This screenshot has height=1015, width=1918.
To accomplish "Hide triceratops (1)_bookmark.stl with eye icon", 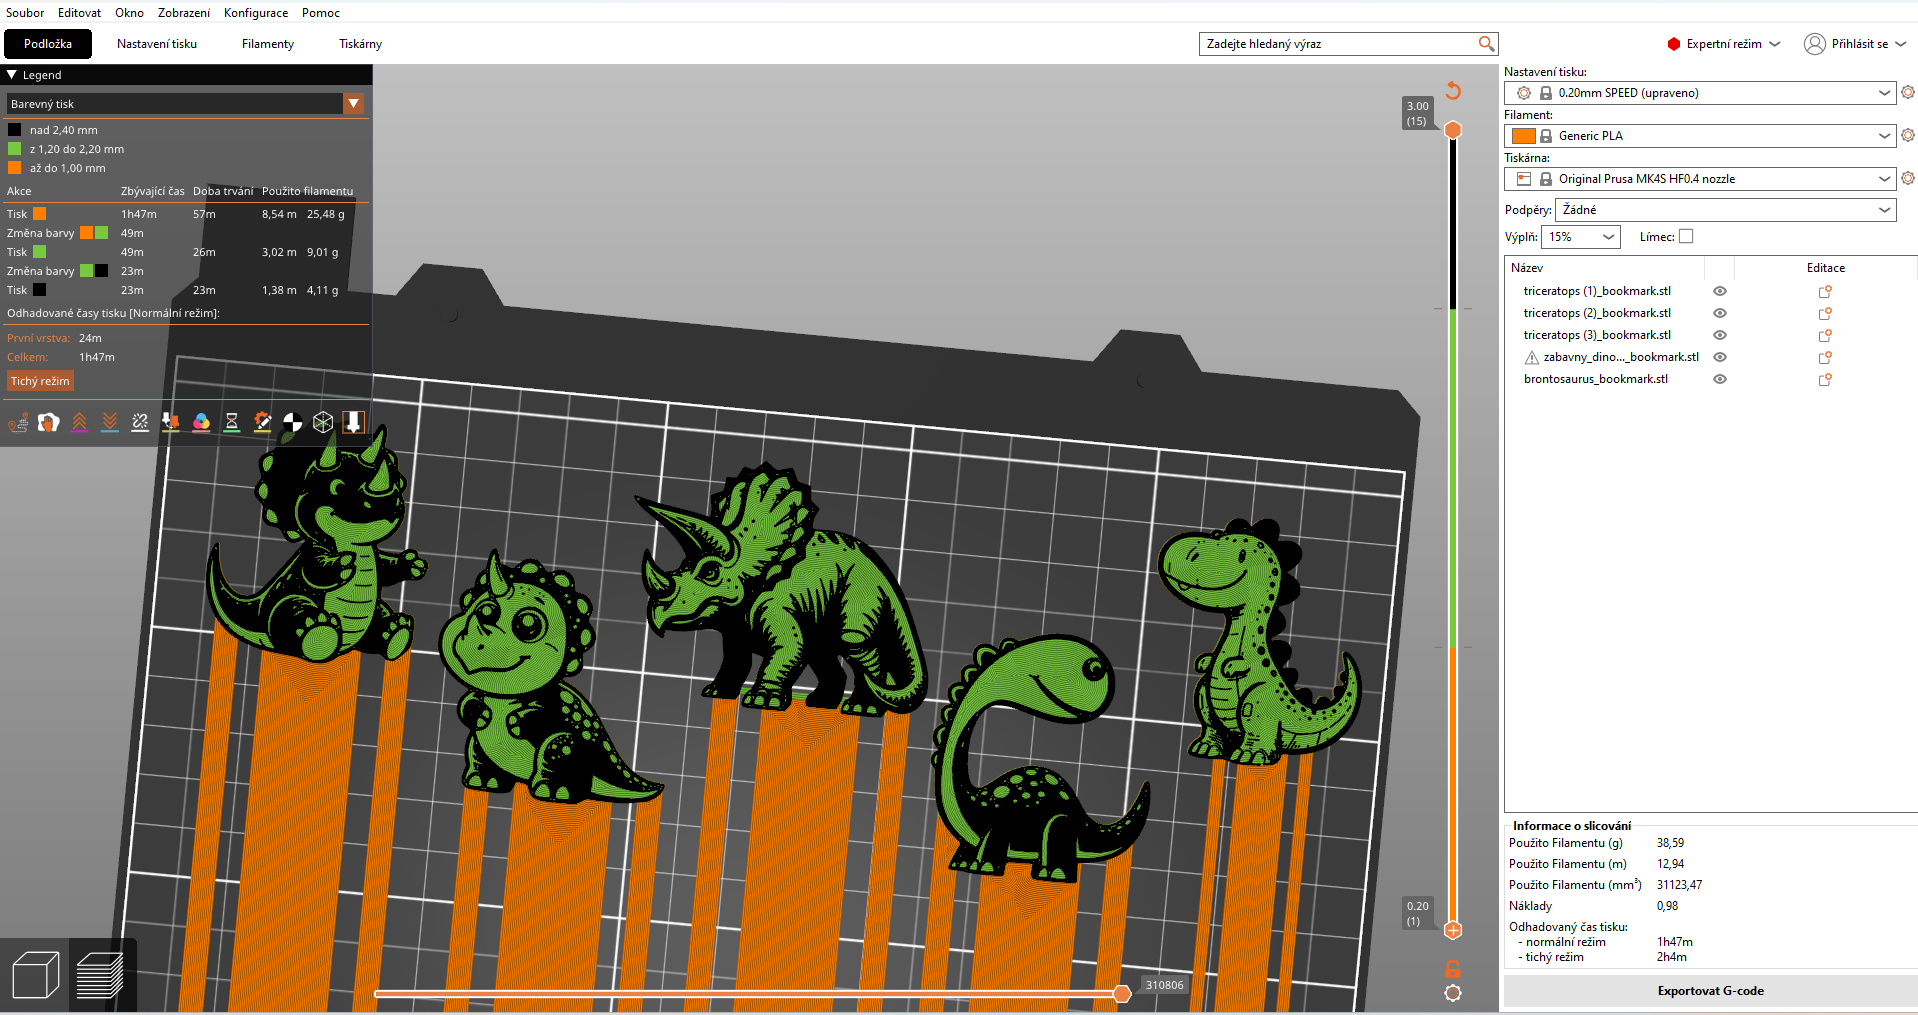I will coord(1720,291).
